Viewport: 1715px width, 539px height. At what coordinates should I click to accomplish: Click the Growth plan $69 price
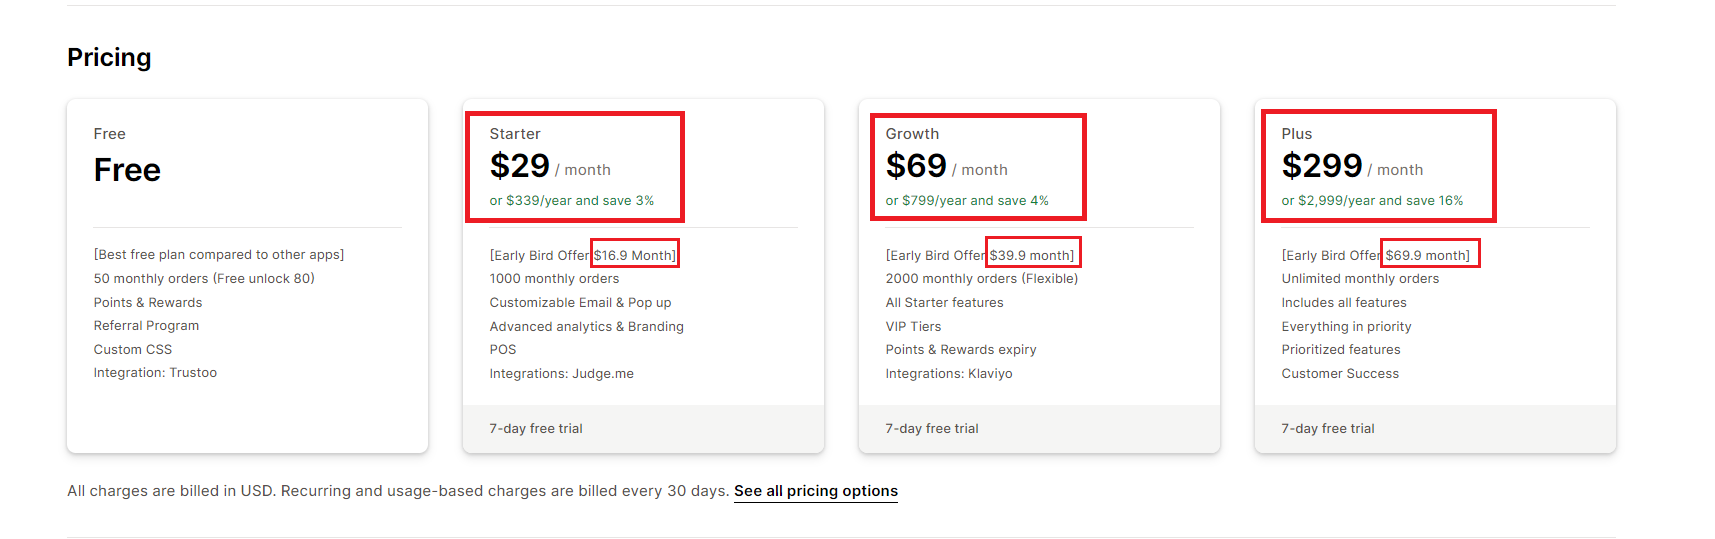pyautogui.click(x=916, y=166)
